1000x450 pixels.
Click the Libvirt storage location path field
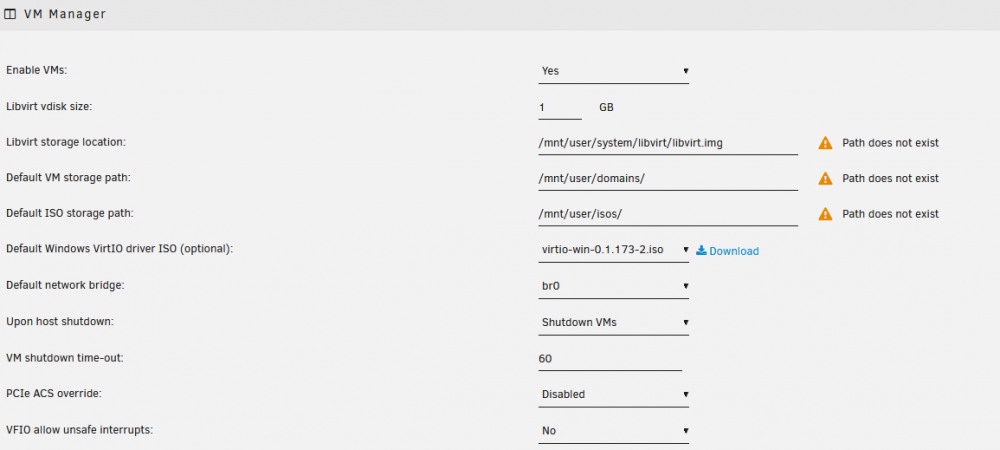coord(668,143)
